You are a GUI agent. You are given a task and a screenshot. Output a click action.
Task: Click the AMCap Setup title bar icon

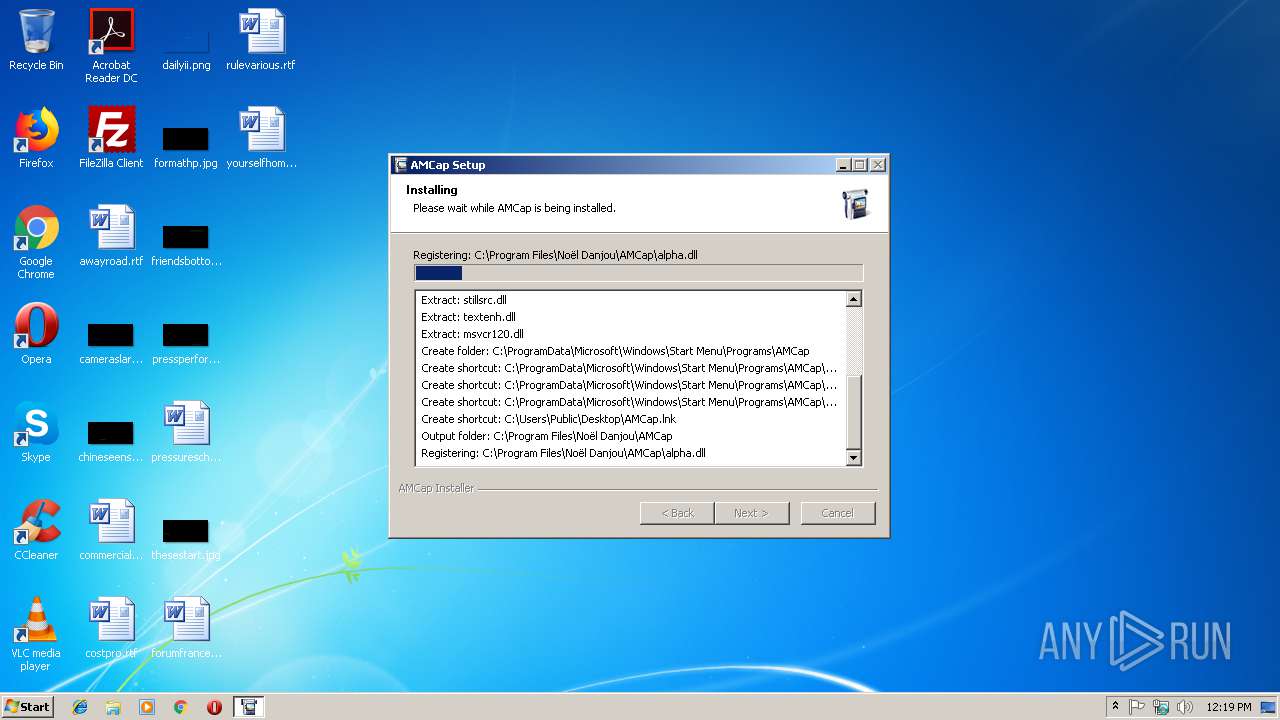click(x=401, y=165)
